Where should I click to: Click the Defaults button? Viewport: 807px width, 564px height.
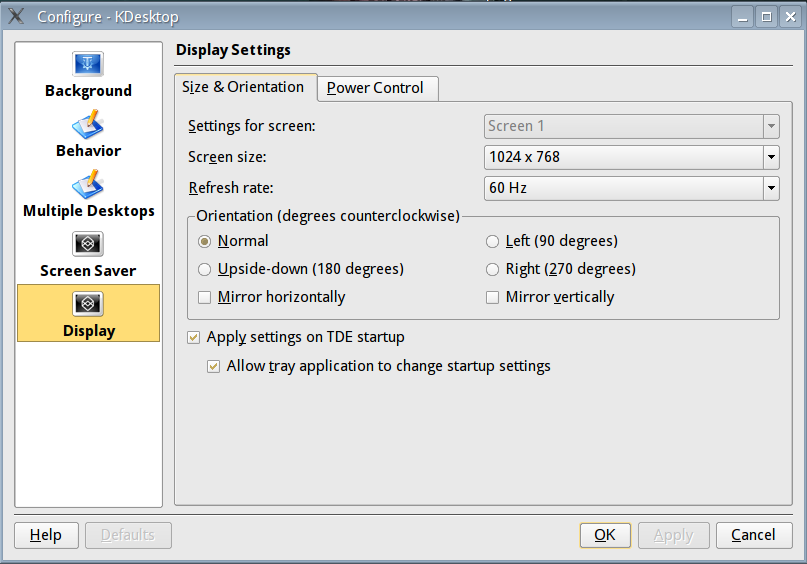pos(128,535)
